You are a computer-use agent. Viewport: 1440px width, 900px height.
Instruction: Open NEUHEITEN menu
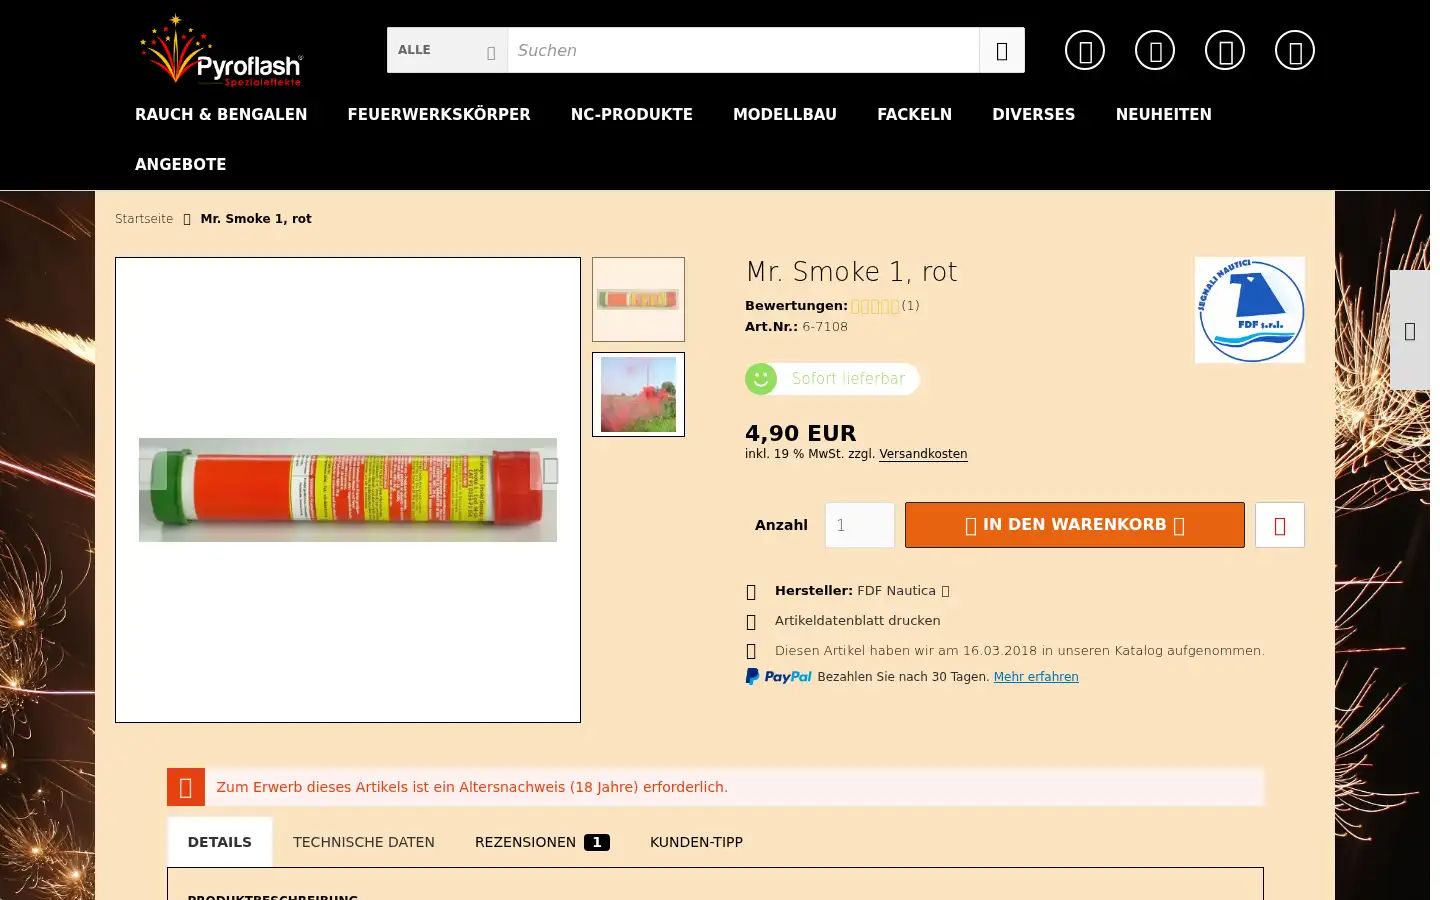1164,115
